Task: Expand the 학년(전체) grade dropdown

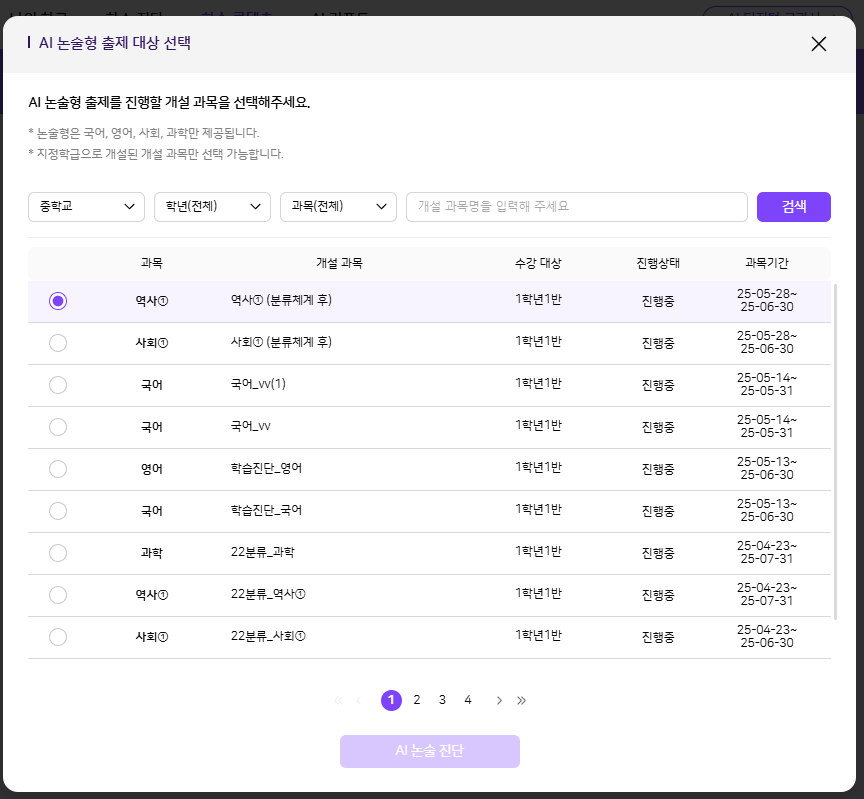Action: pyautogui.click(x=212, y=207)
